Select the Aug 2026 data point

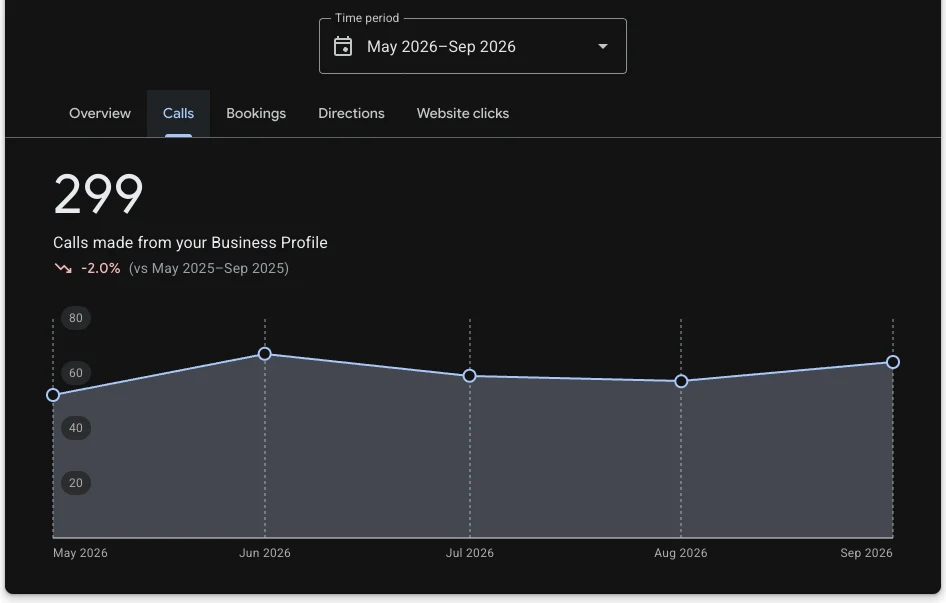pos(681,381)
